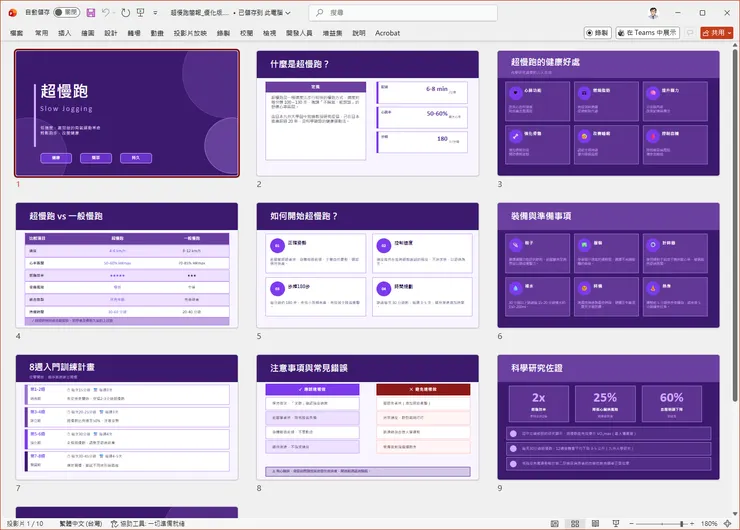Switch to the 繪圖 ribbon tab
The height and width of the screenshot is (530, 740).
[88, 33]
